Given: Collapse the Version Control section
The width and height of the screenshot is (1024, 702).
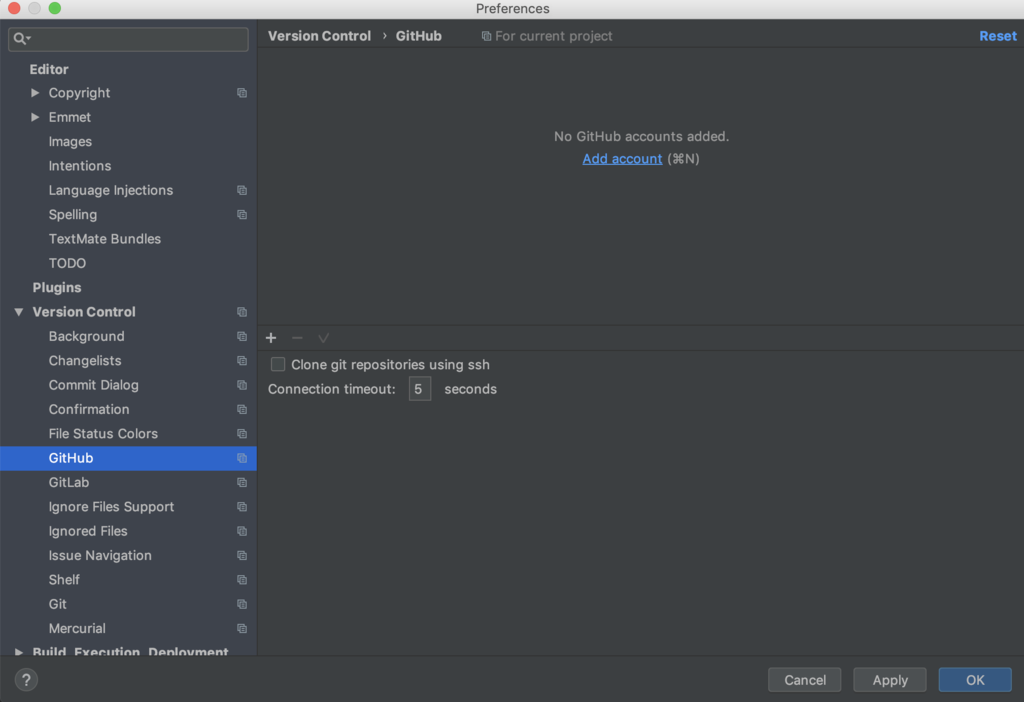Looking at the screenshot, I should (19, 312).
